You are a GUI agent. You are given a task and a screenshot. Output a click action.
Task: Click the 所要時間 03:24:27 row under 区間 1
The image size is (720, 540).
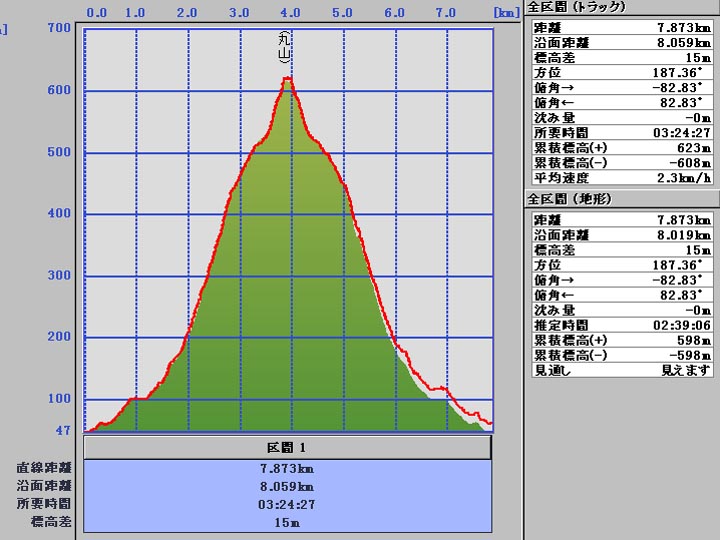click(x=288, y=504)
